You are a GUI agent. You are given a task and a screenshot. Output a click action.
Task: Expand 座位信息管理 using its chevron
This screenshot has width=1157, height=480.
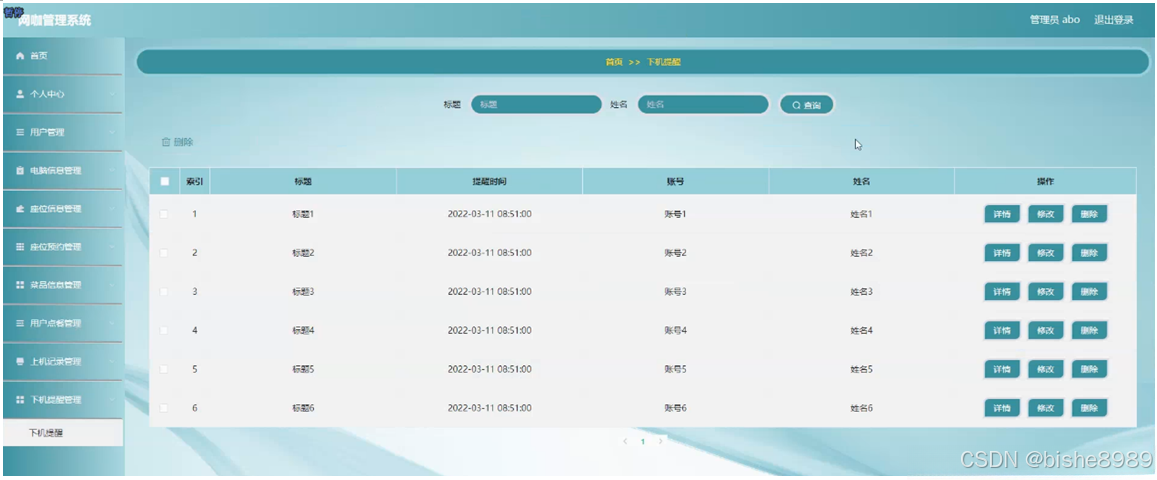click(x=112, y=209)
